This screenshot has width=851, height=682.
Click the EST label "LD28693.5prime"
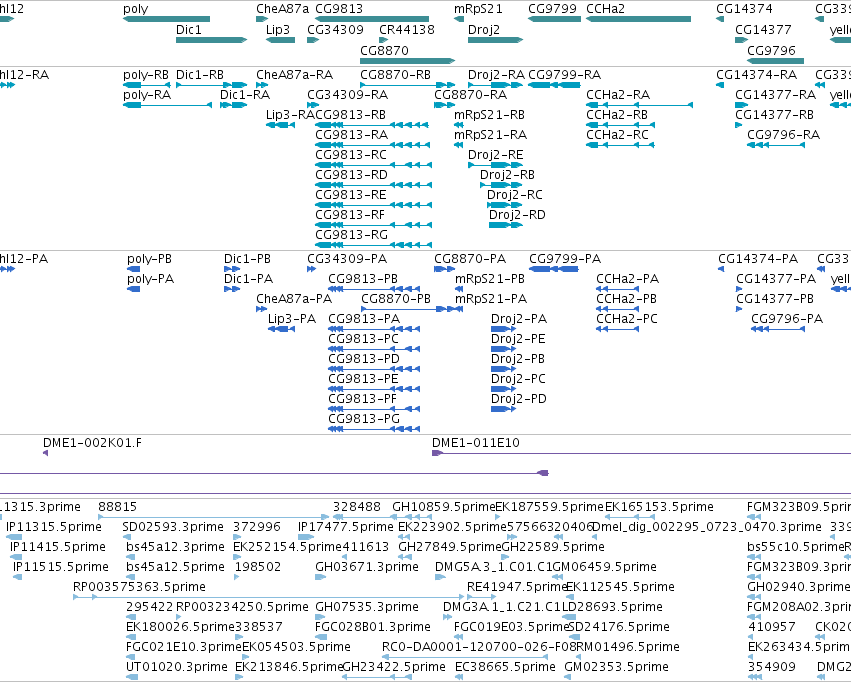coord(612,607)
